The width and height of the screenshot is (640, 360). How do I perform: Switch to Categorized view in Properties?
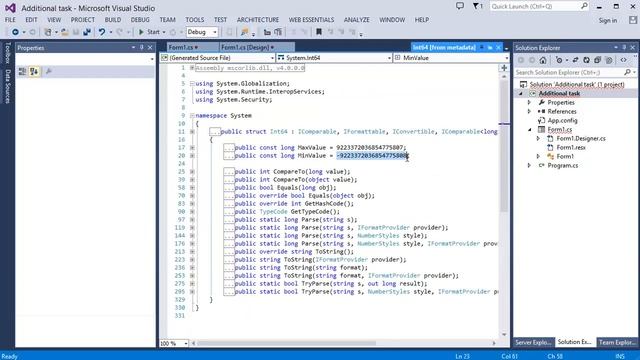tap(22, 71)
